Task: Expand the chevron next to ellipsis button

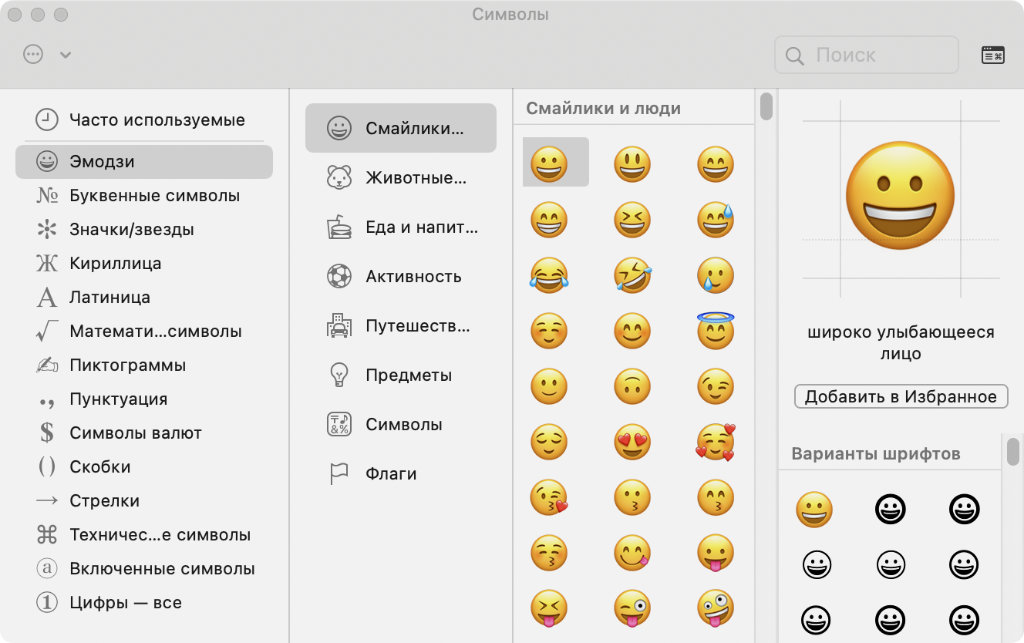Action: [65, 55]
